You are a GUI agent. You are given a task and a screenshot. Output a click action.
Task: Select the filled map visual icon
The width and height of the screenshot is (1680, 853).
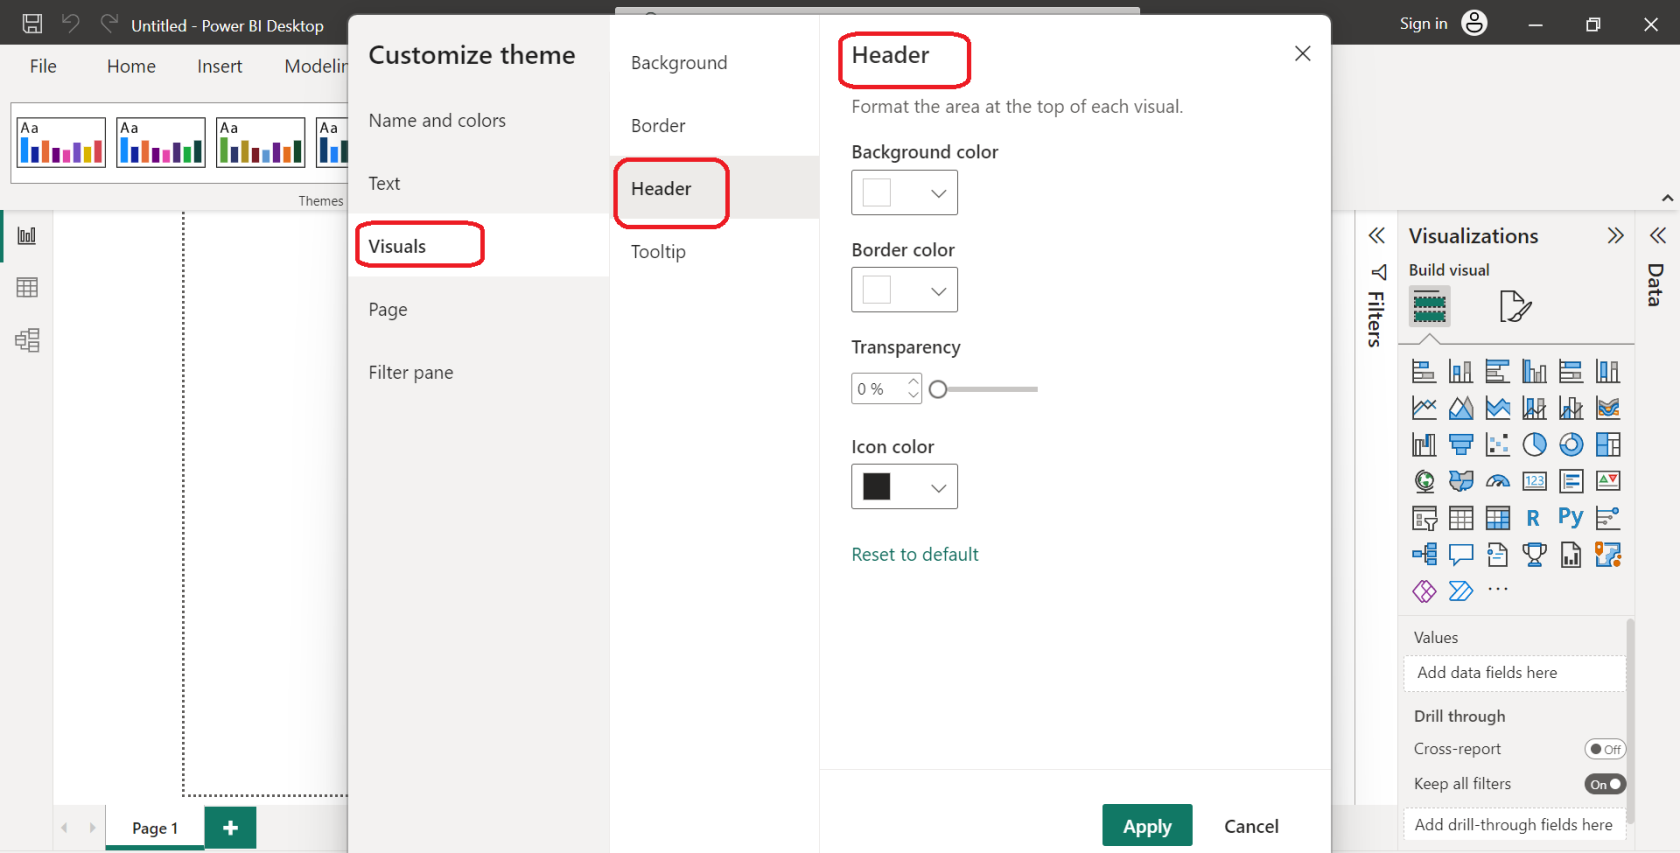click(1461, 482)
